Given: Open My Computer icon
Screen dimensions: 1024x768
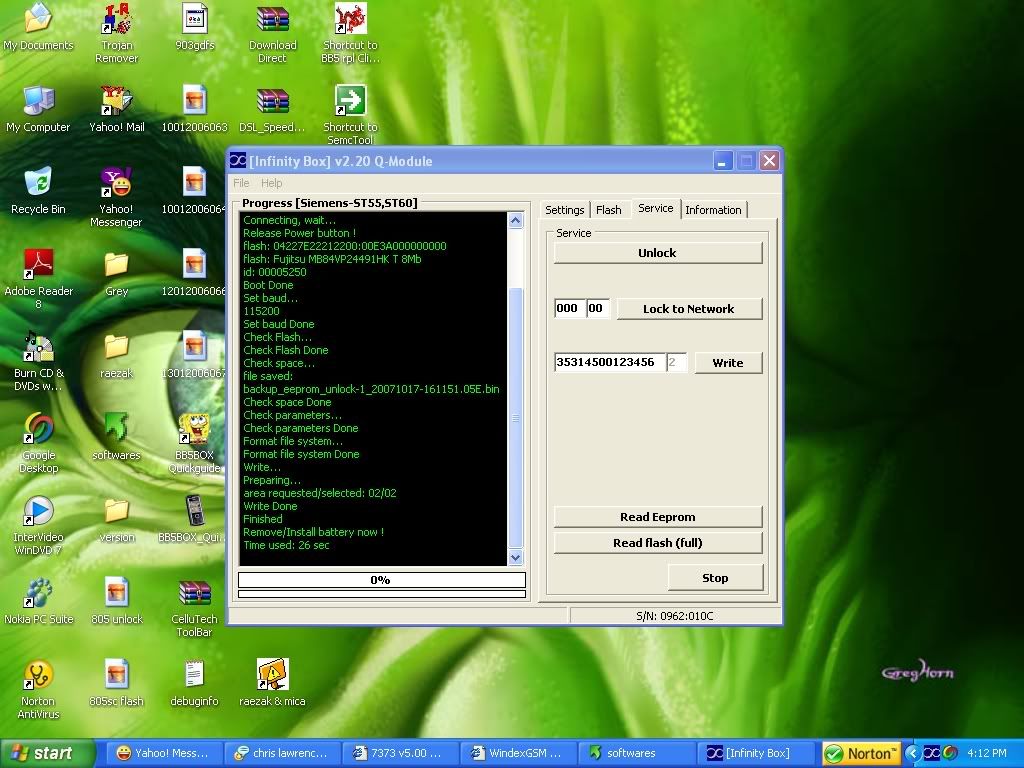Looking at the screenshot, I should tap(38, 108).
